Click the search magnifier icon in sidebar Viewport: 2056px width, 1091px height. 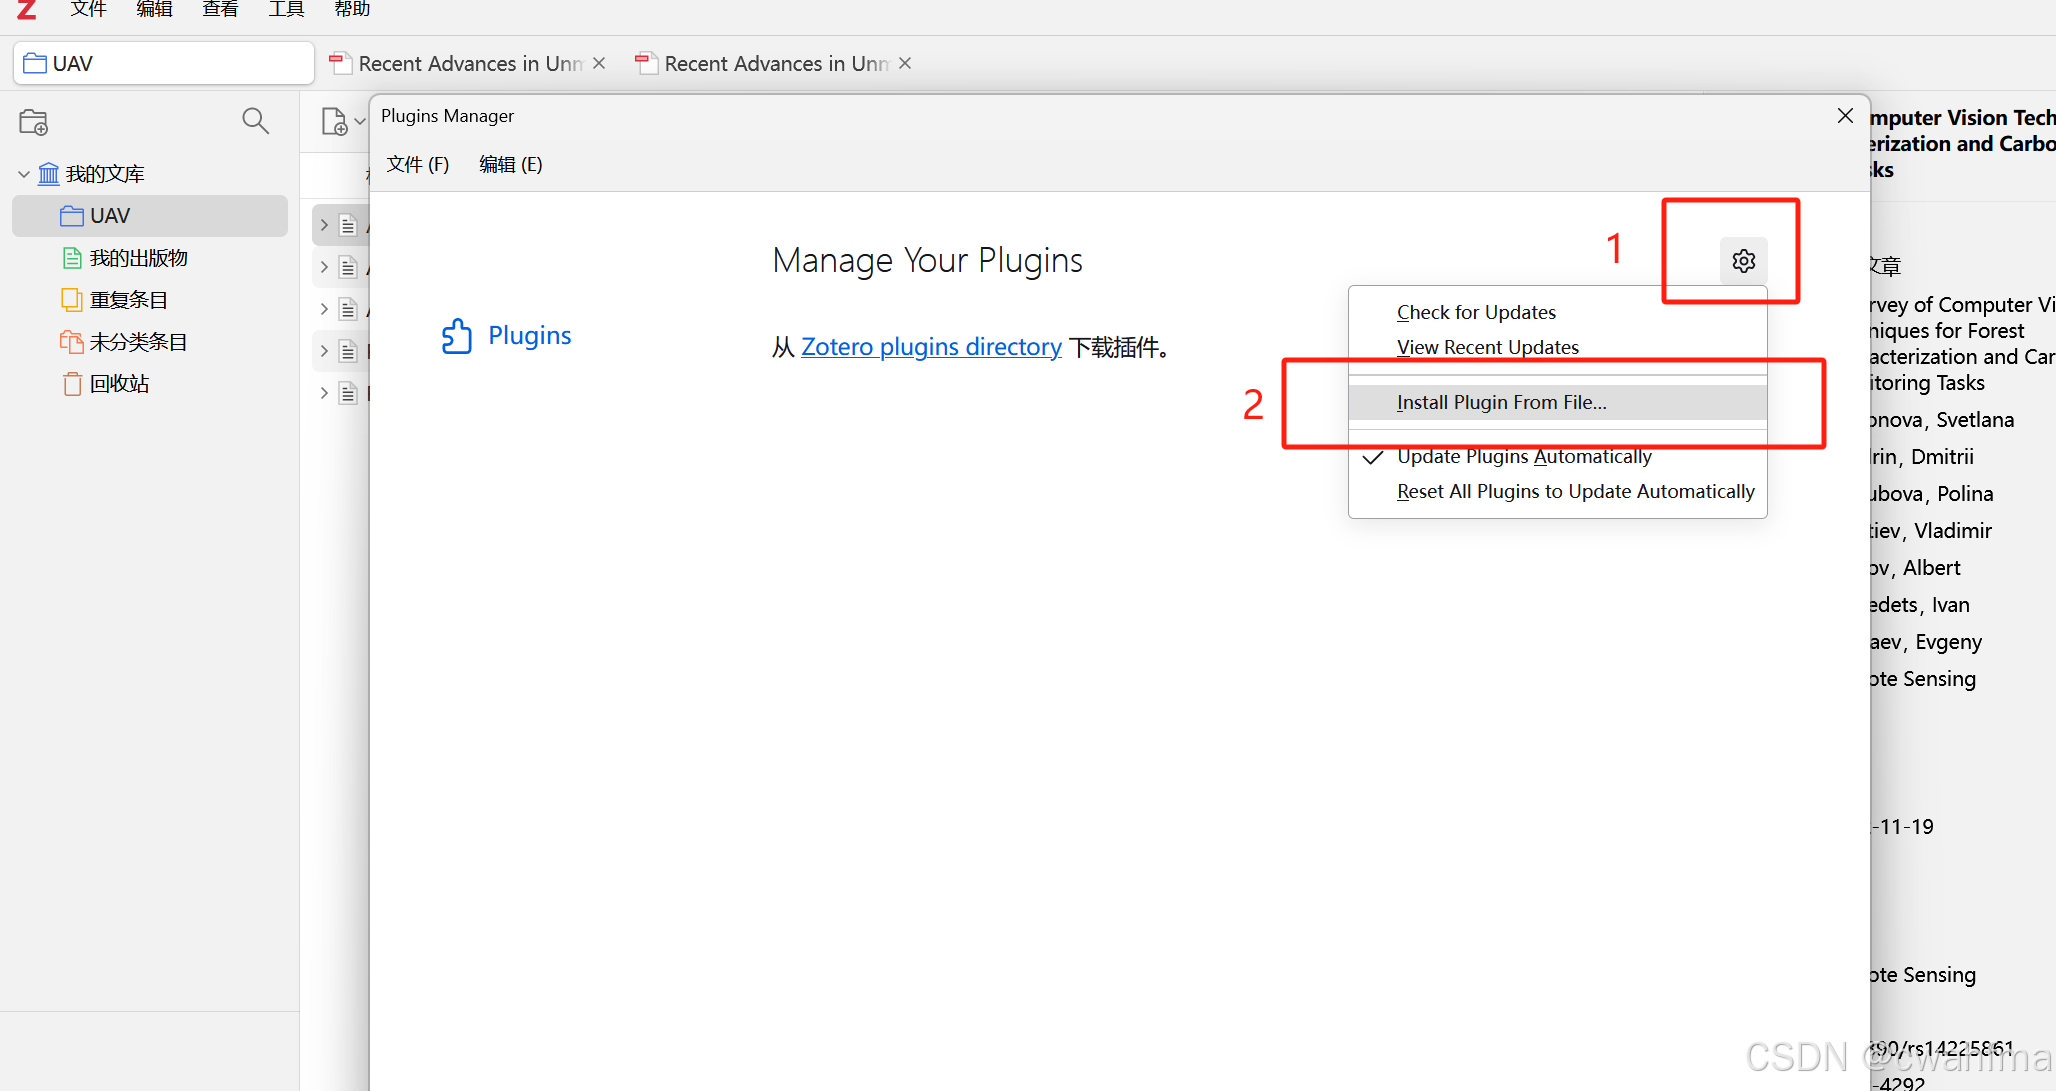[x=255, y=121]
